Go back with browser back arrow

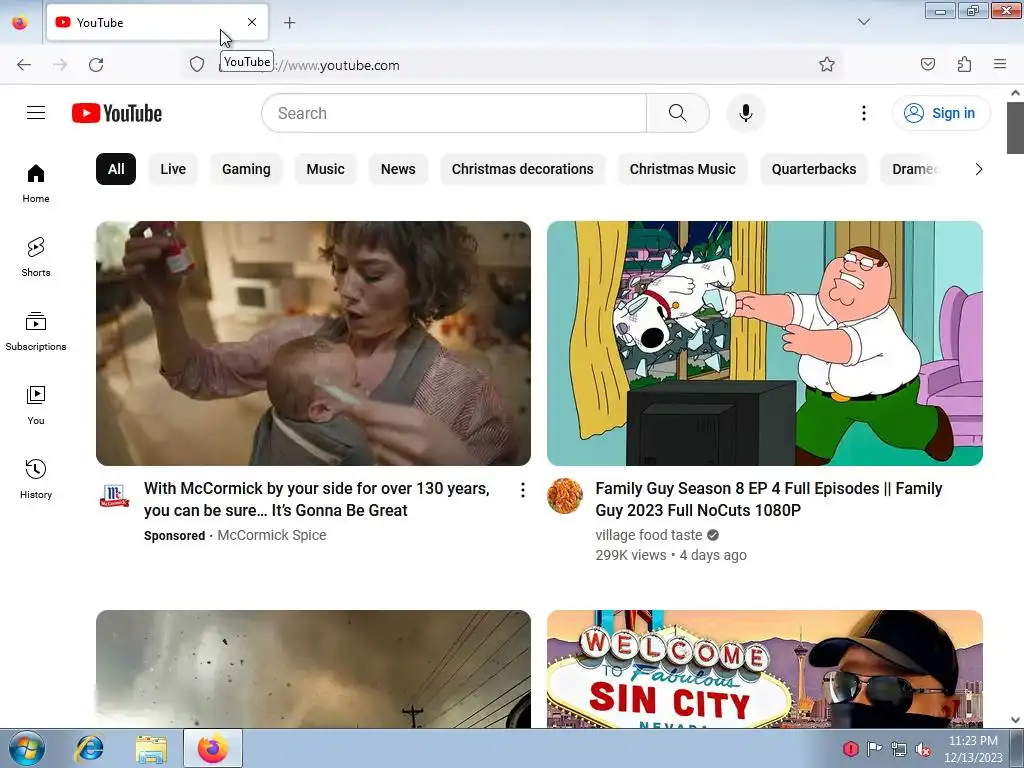(24, 65)
